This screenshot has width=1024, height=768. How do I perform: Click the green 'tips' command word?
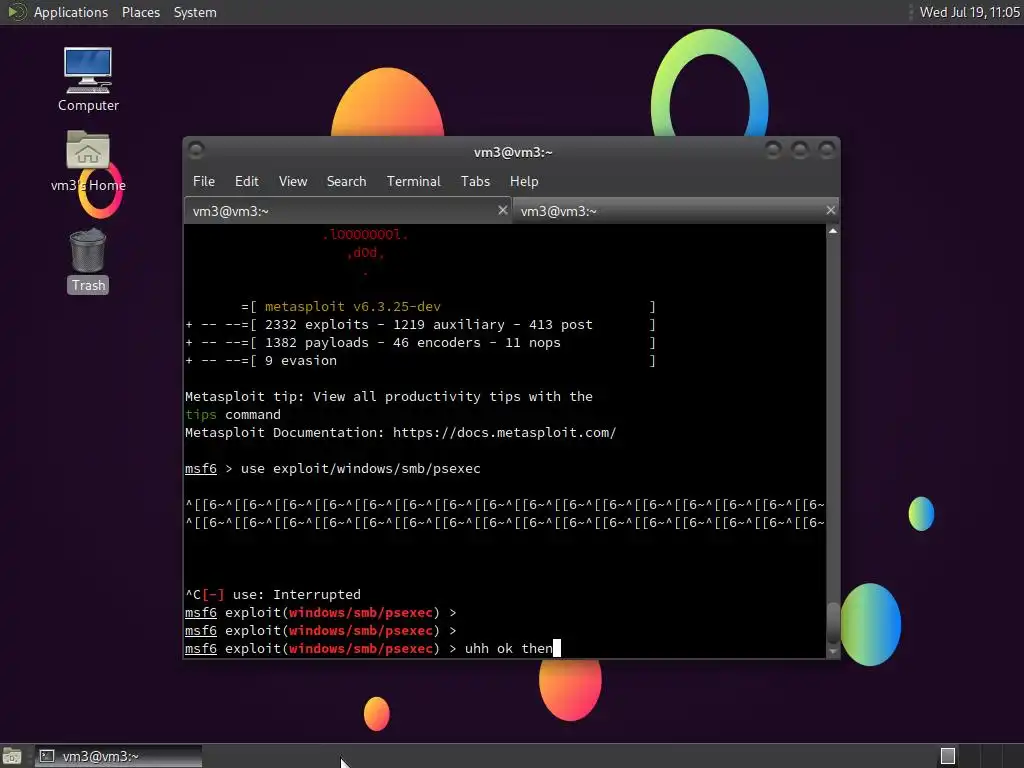click(x=200, y=415)
